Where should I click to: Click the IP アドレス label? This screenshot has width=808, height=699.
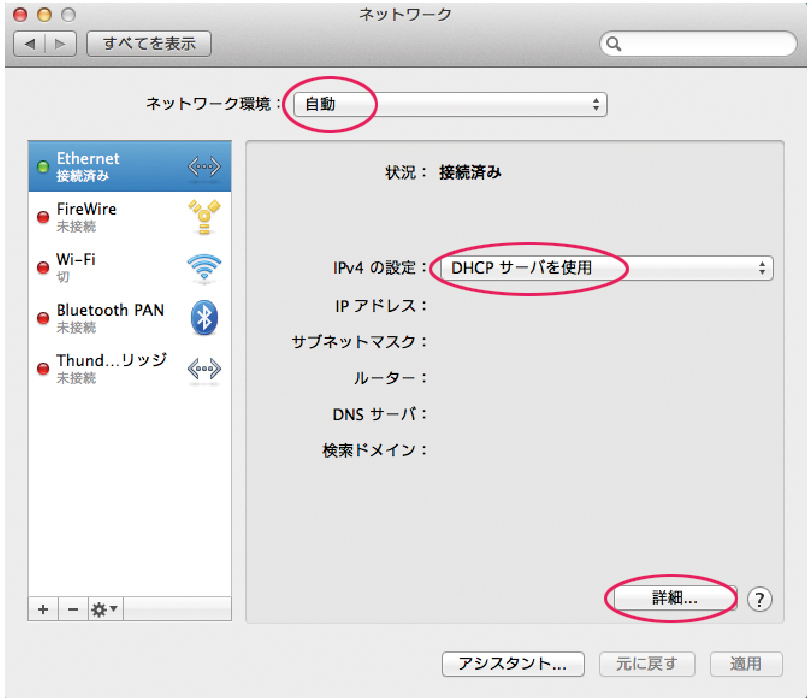(380, 306)
